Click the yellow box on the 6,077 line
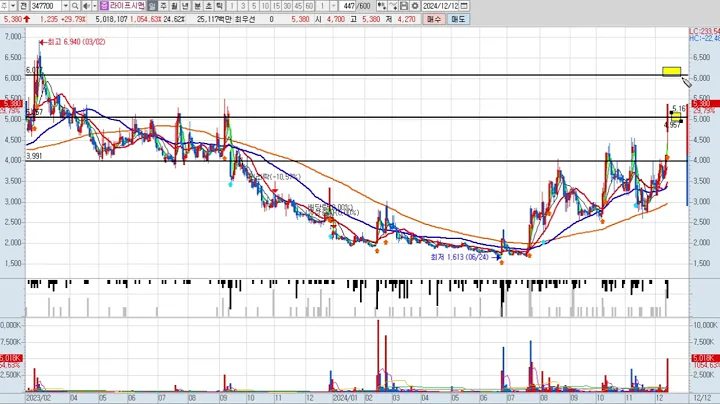The width and height of the screenshot is (720, 404). pos(671,71)
